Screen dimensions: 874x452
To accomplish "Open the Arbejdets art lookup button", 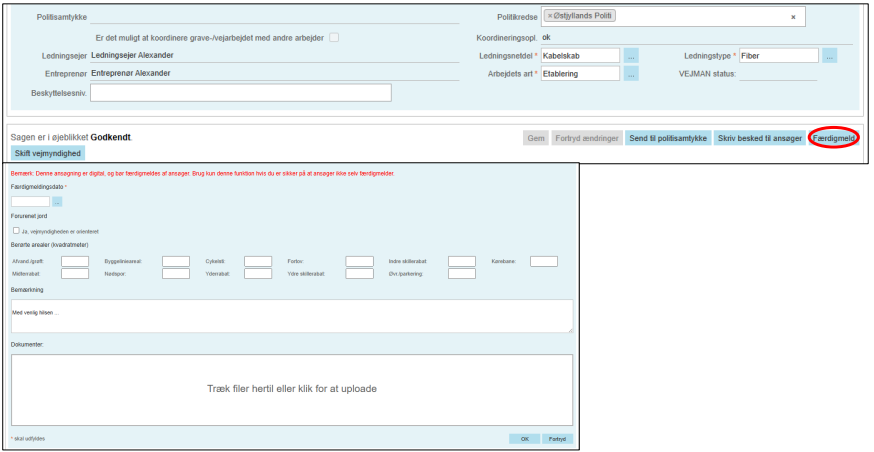I will coord(631,74).
